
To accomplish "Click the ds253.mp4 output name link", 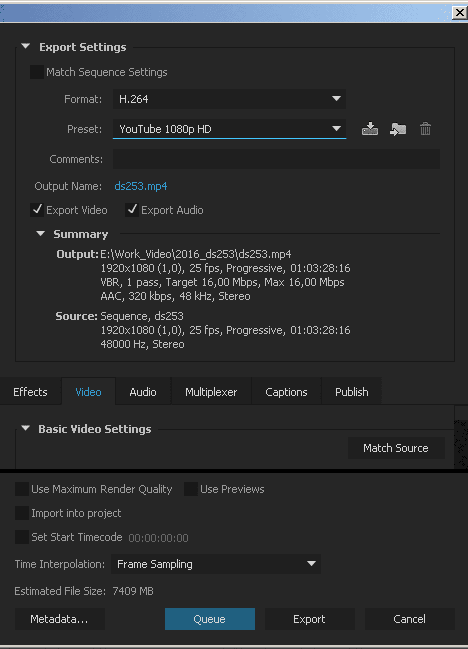I will [141, 186].
